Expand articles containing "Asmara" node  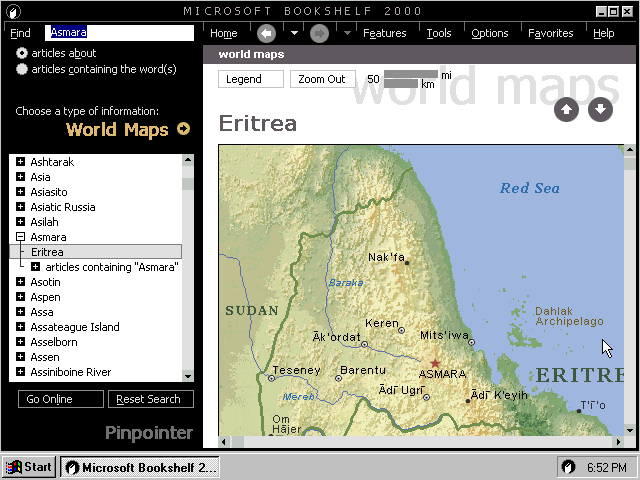35,267
